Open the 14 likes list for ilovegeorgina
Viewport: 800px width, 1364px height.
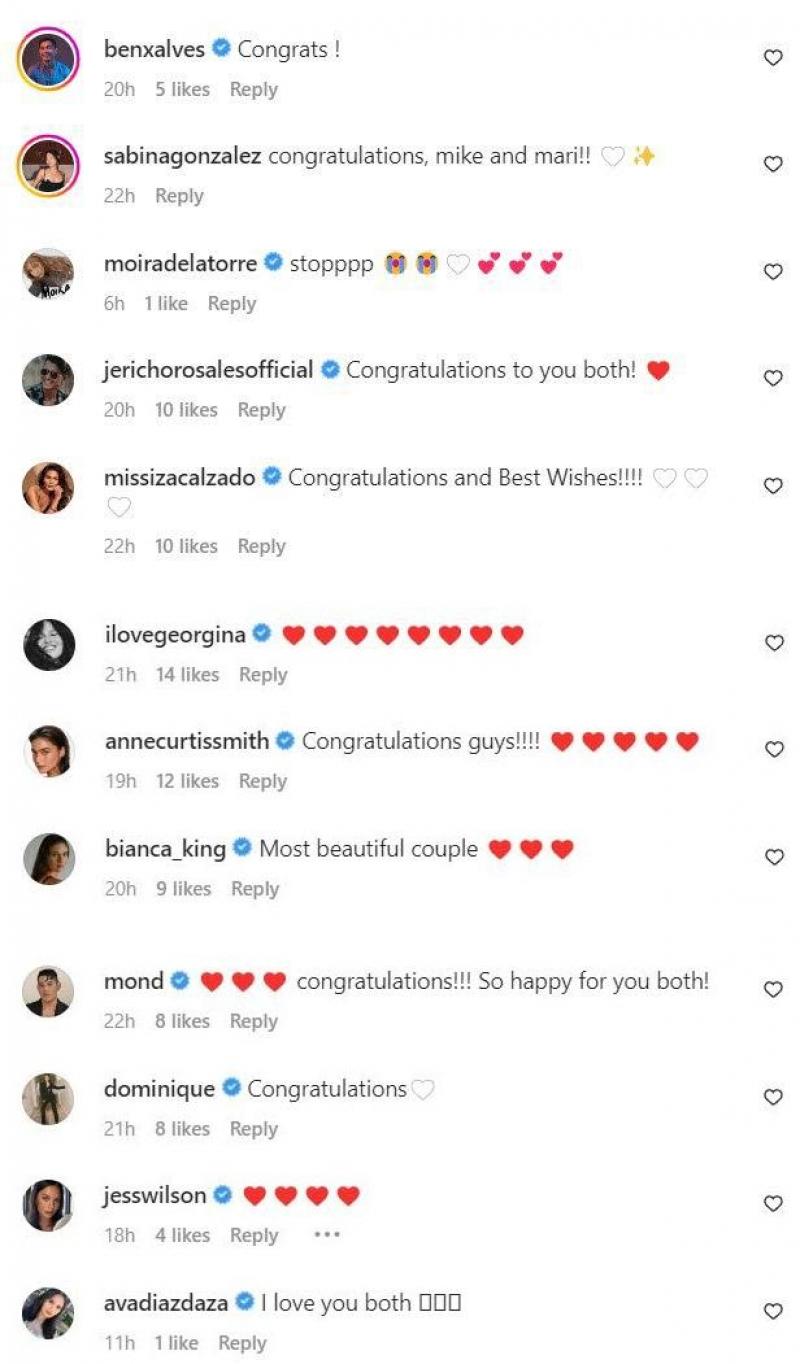(x=187, y=675)
